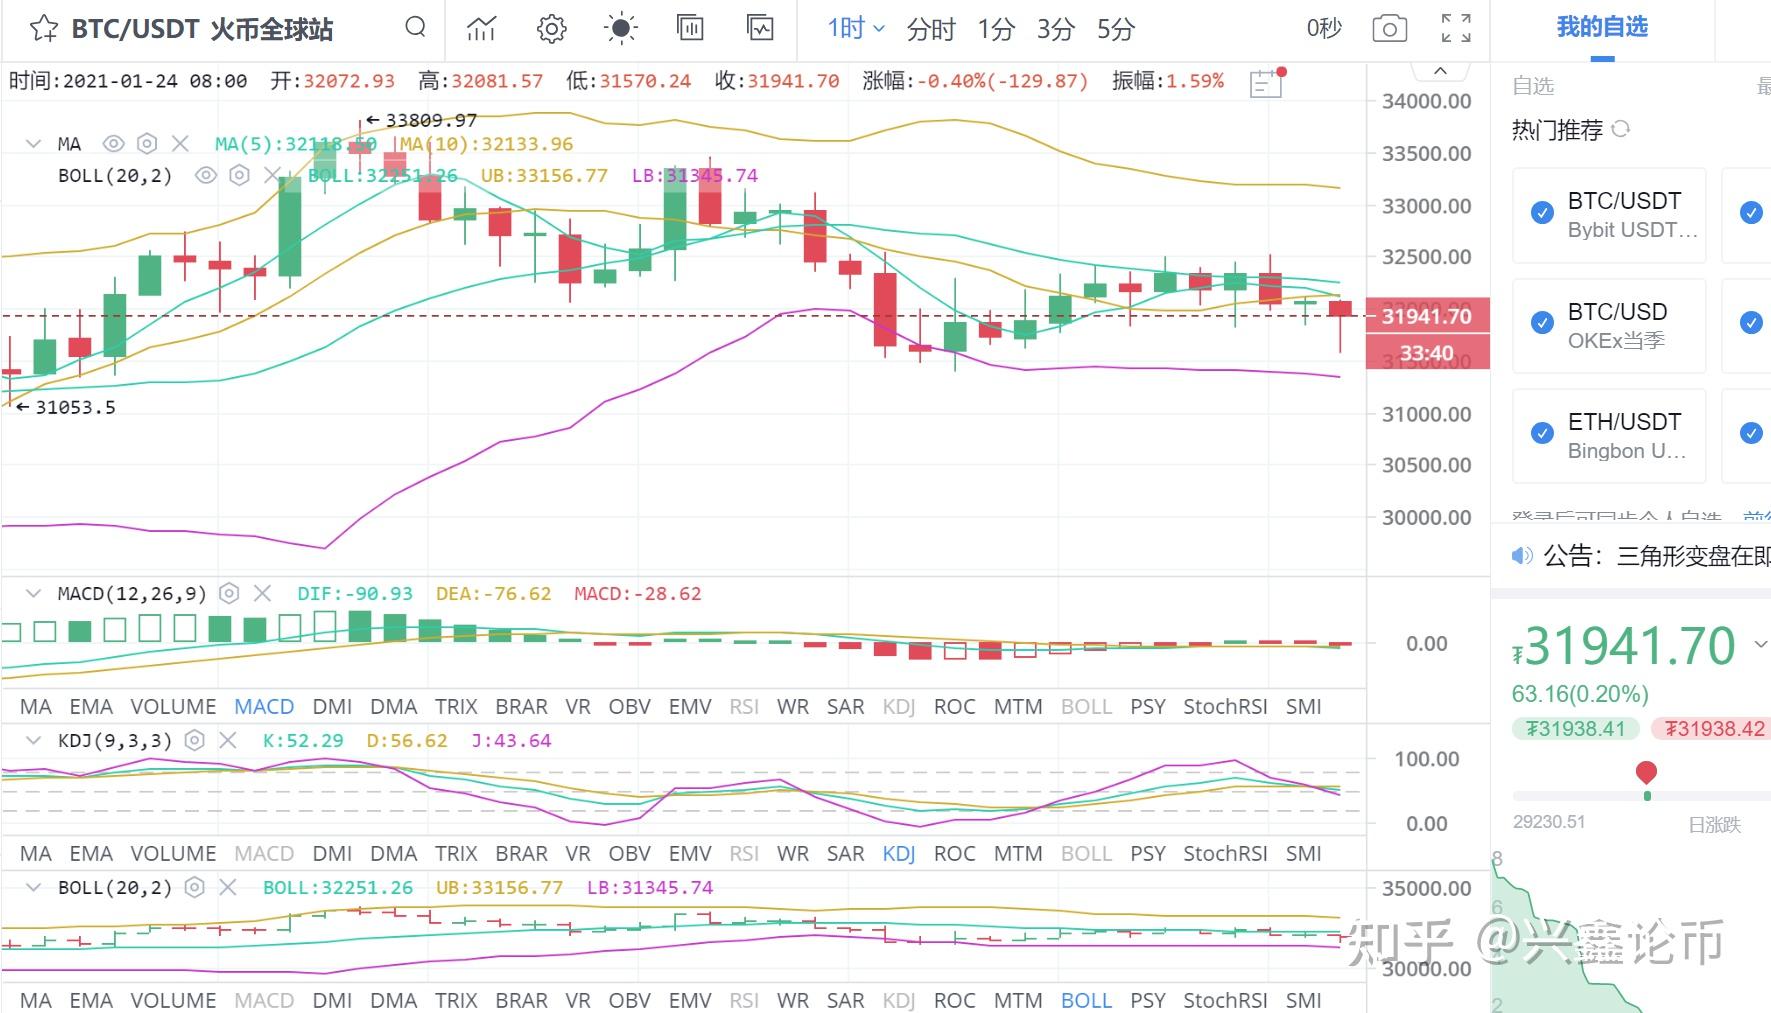Viewport: 1771px width, 1013px height.
Task: Collapse the KDJ(9,3,3) chevron
Action: tap(33, 741)
